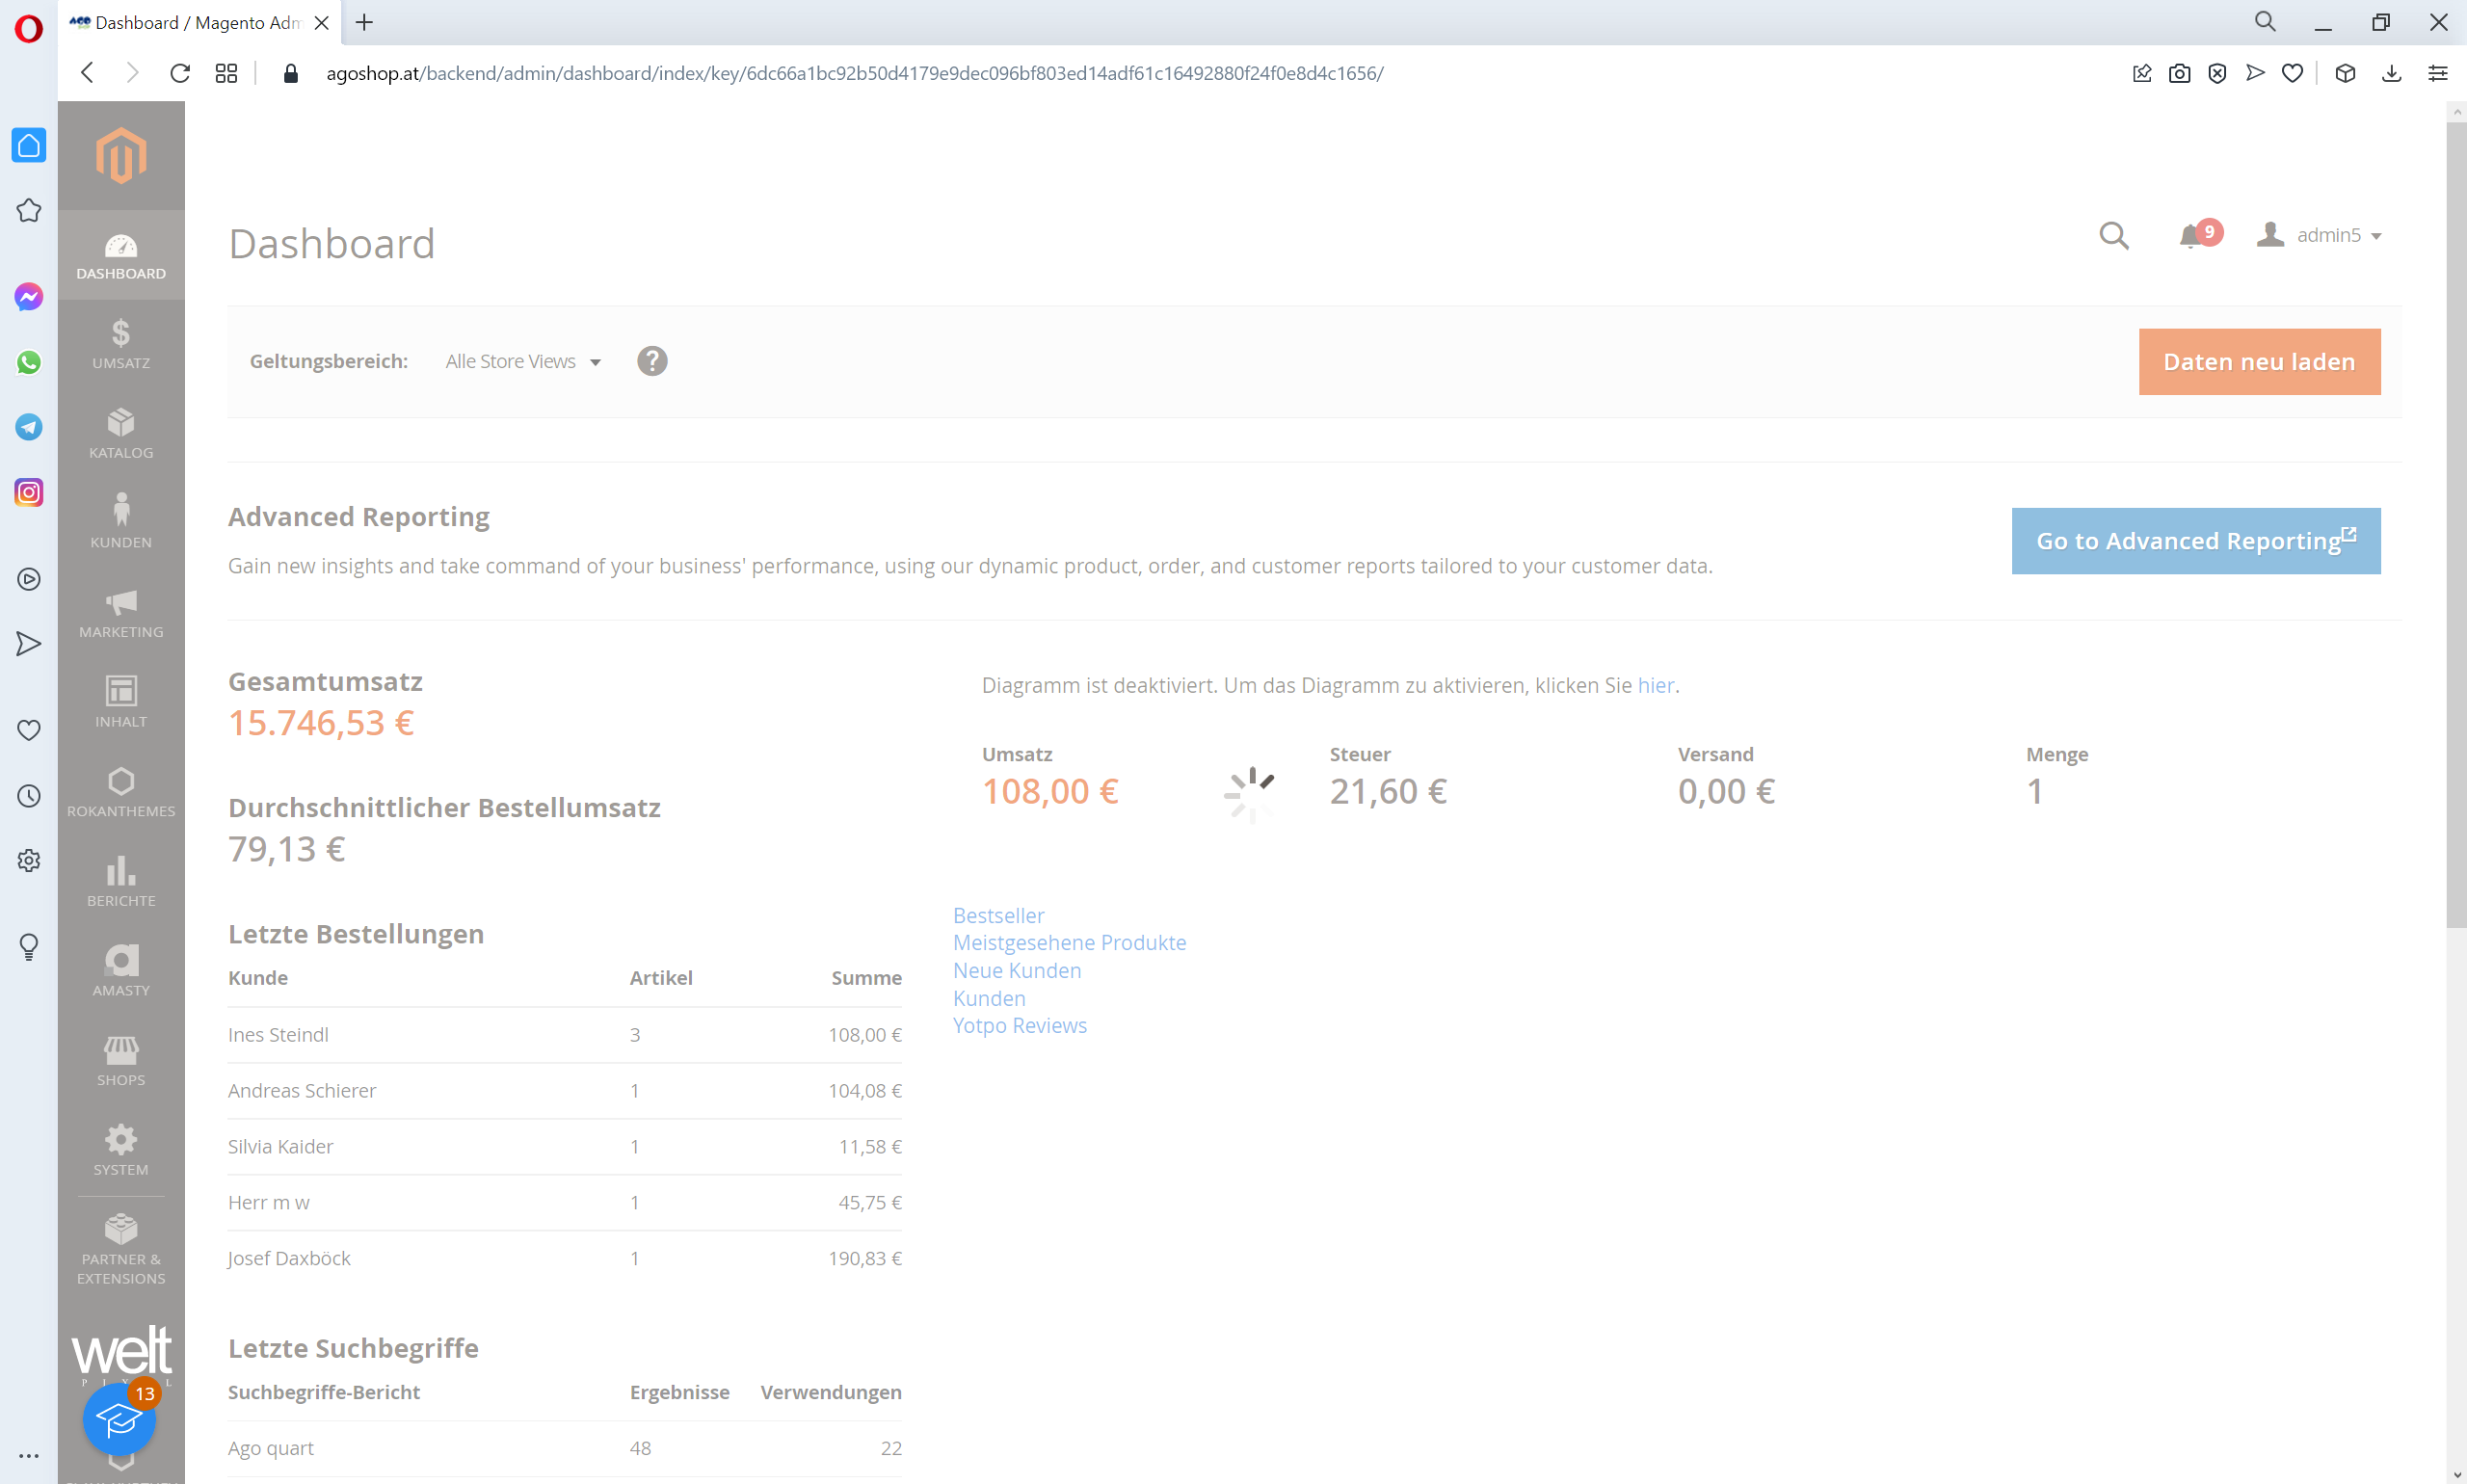Image resolution: width=2467 pixels, height=1484 pixels.
Task: Open the Katalog sidebar menu
Action: point(121,433)
